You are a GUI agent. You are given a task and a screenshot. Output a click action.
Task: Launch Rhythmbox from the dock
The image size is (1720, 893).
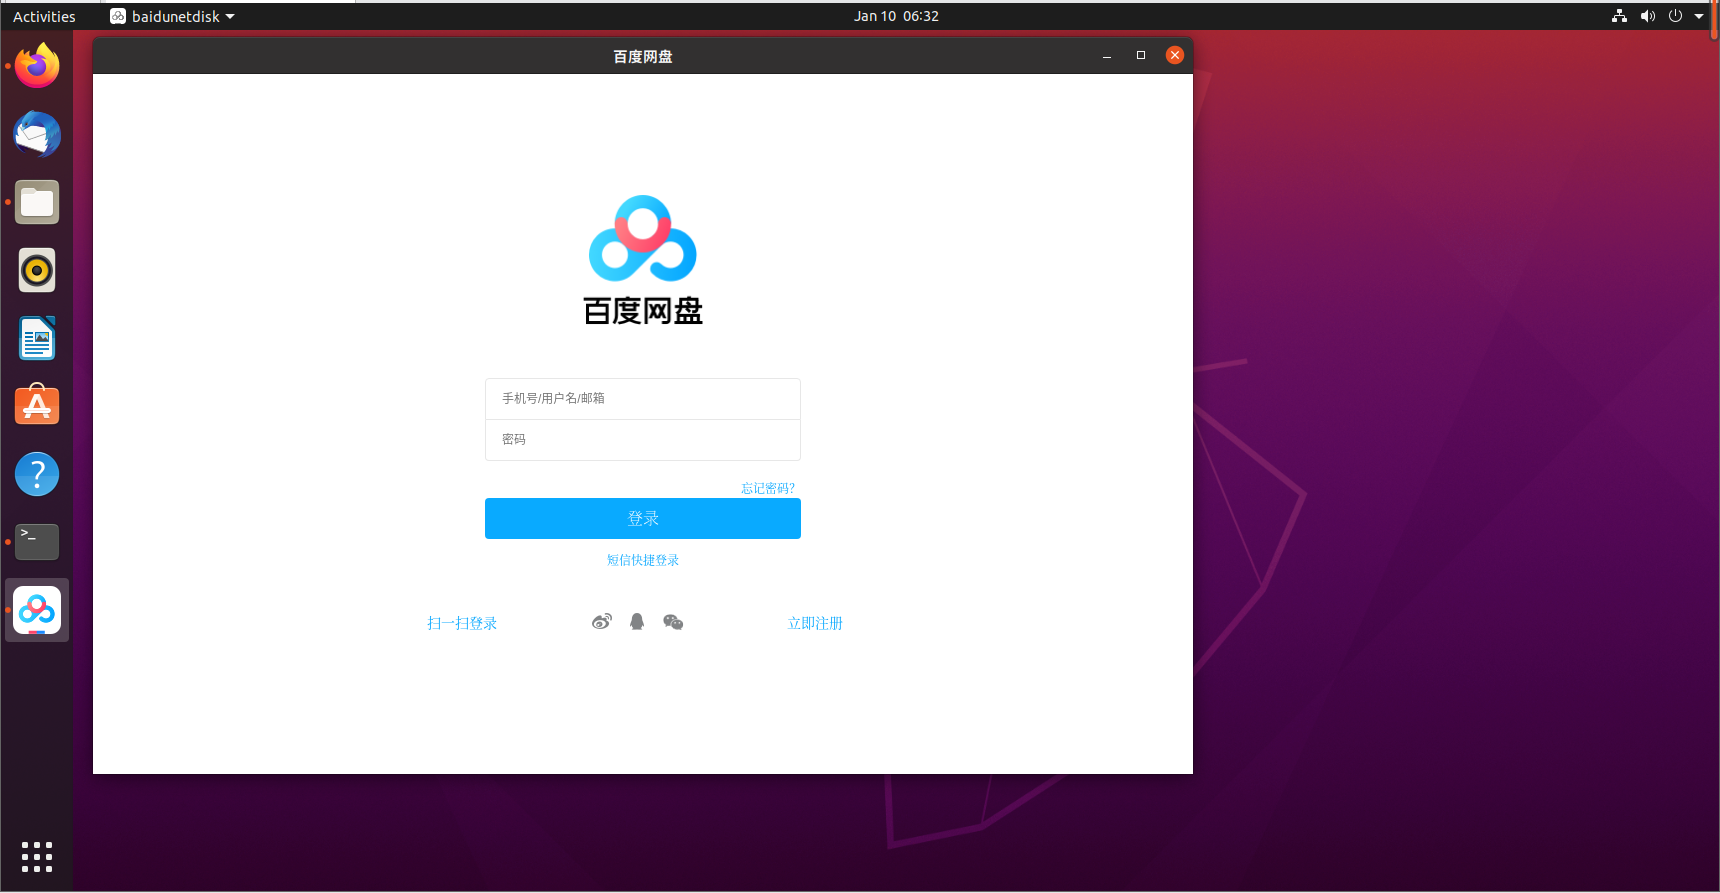[x=37, y=270]
